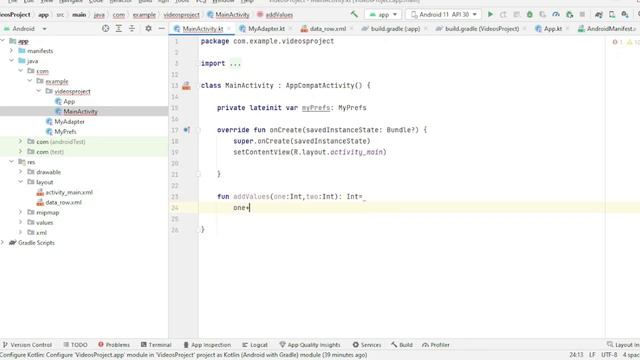Open App Quality Insights tool window

coord(310,345)
